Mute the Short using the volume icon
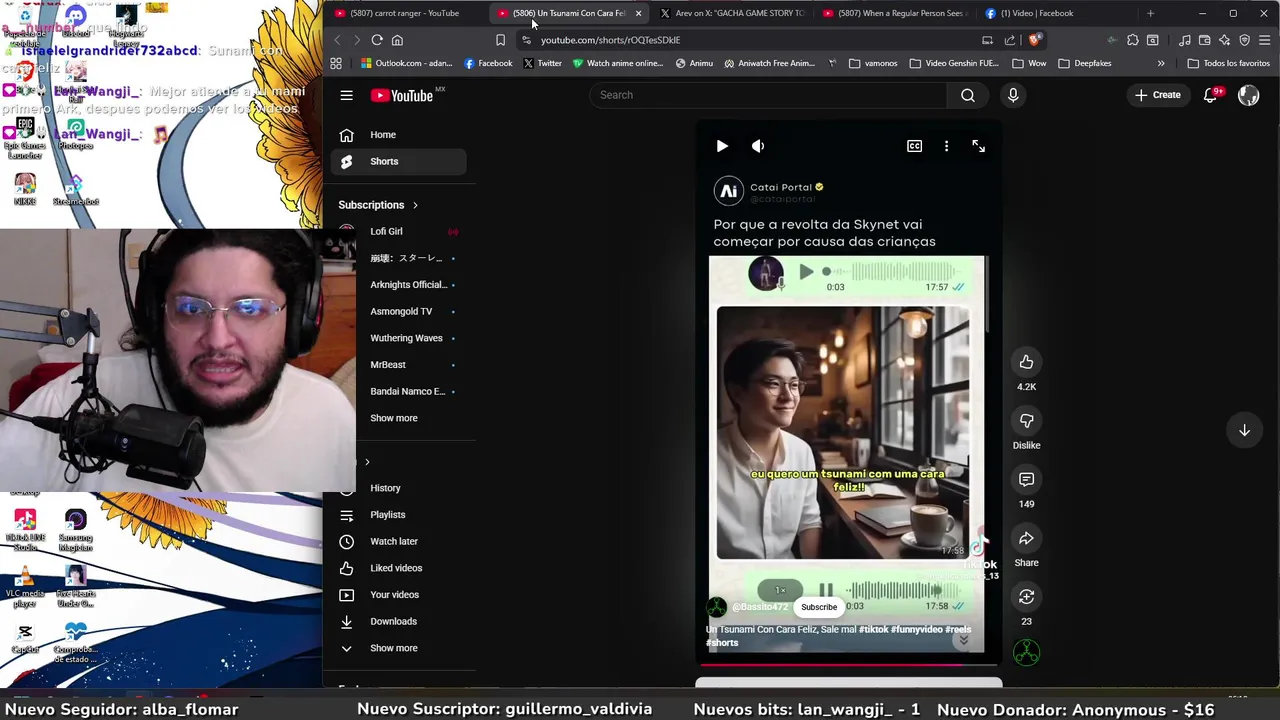The width and height of the screenshot is (1280, 720). coord(758,146)
